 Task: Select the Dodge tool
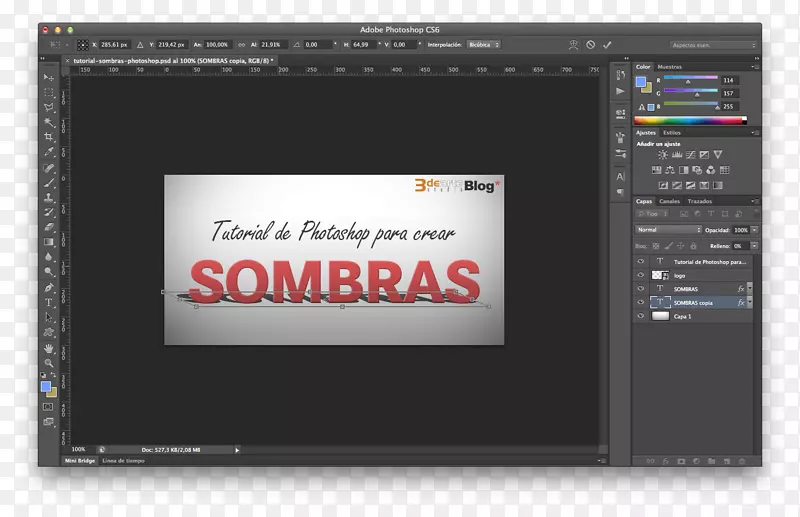pos(48,272)
